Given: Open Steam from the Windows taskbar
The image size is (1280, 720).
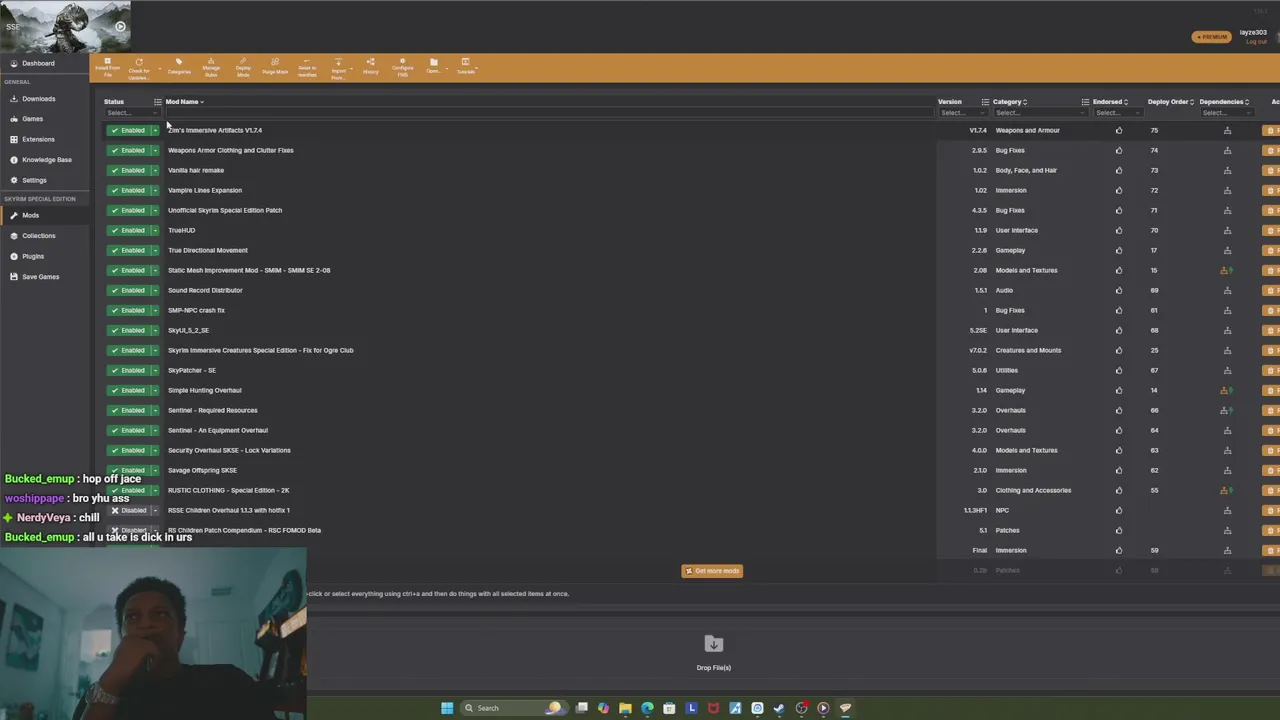Looking at the screenshot, I should [779, 708].
